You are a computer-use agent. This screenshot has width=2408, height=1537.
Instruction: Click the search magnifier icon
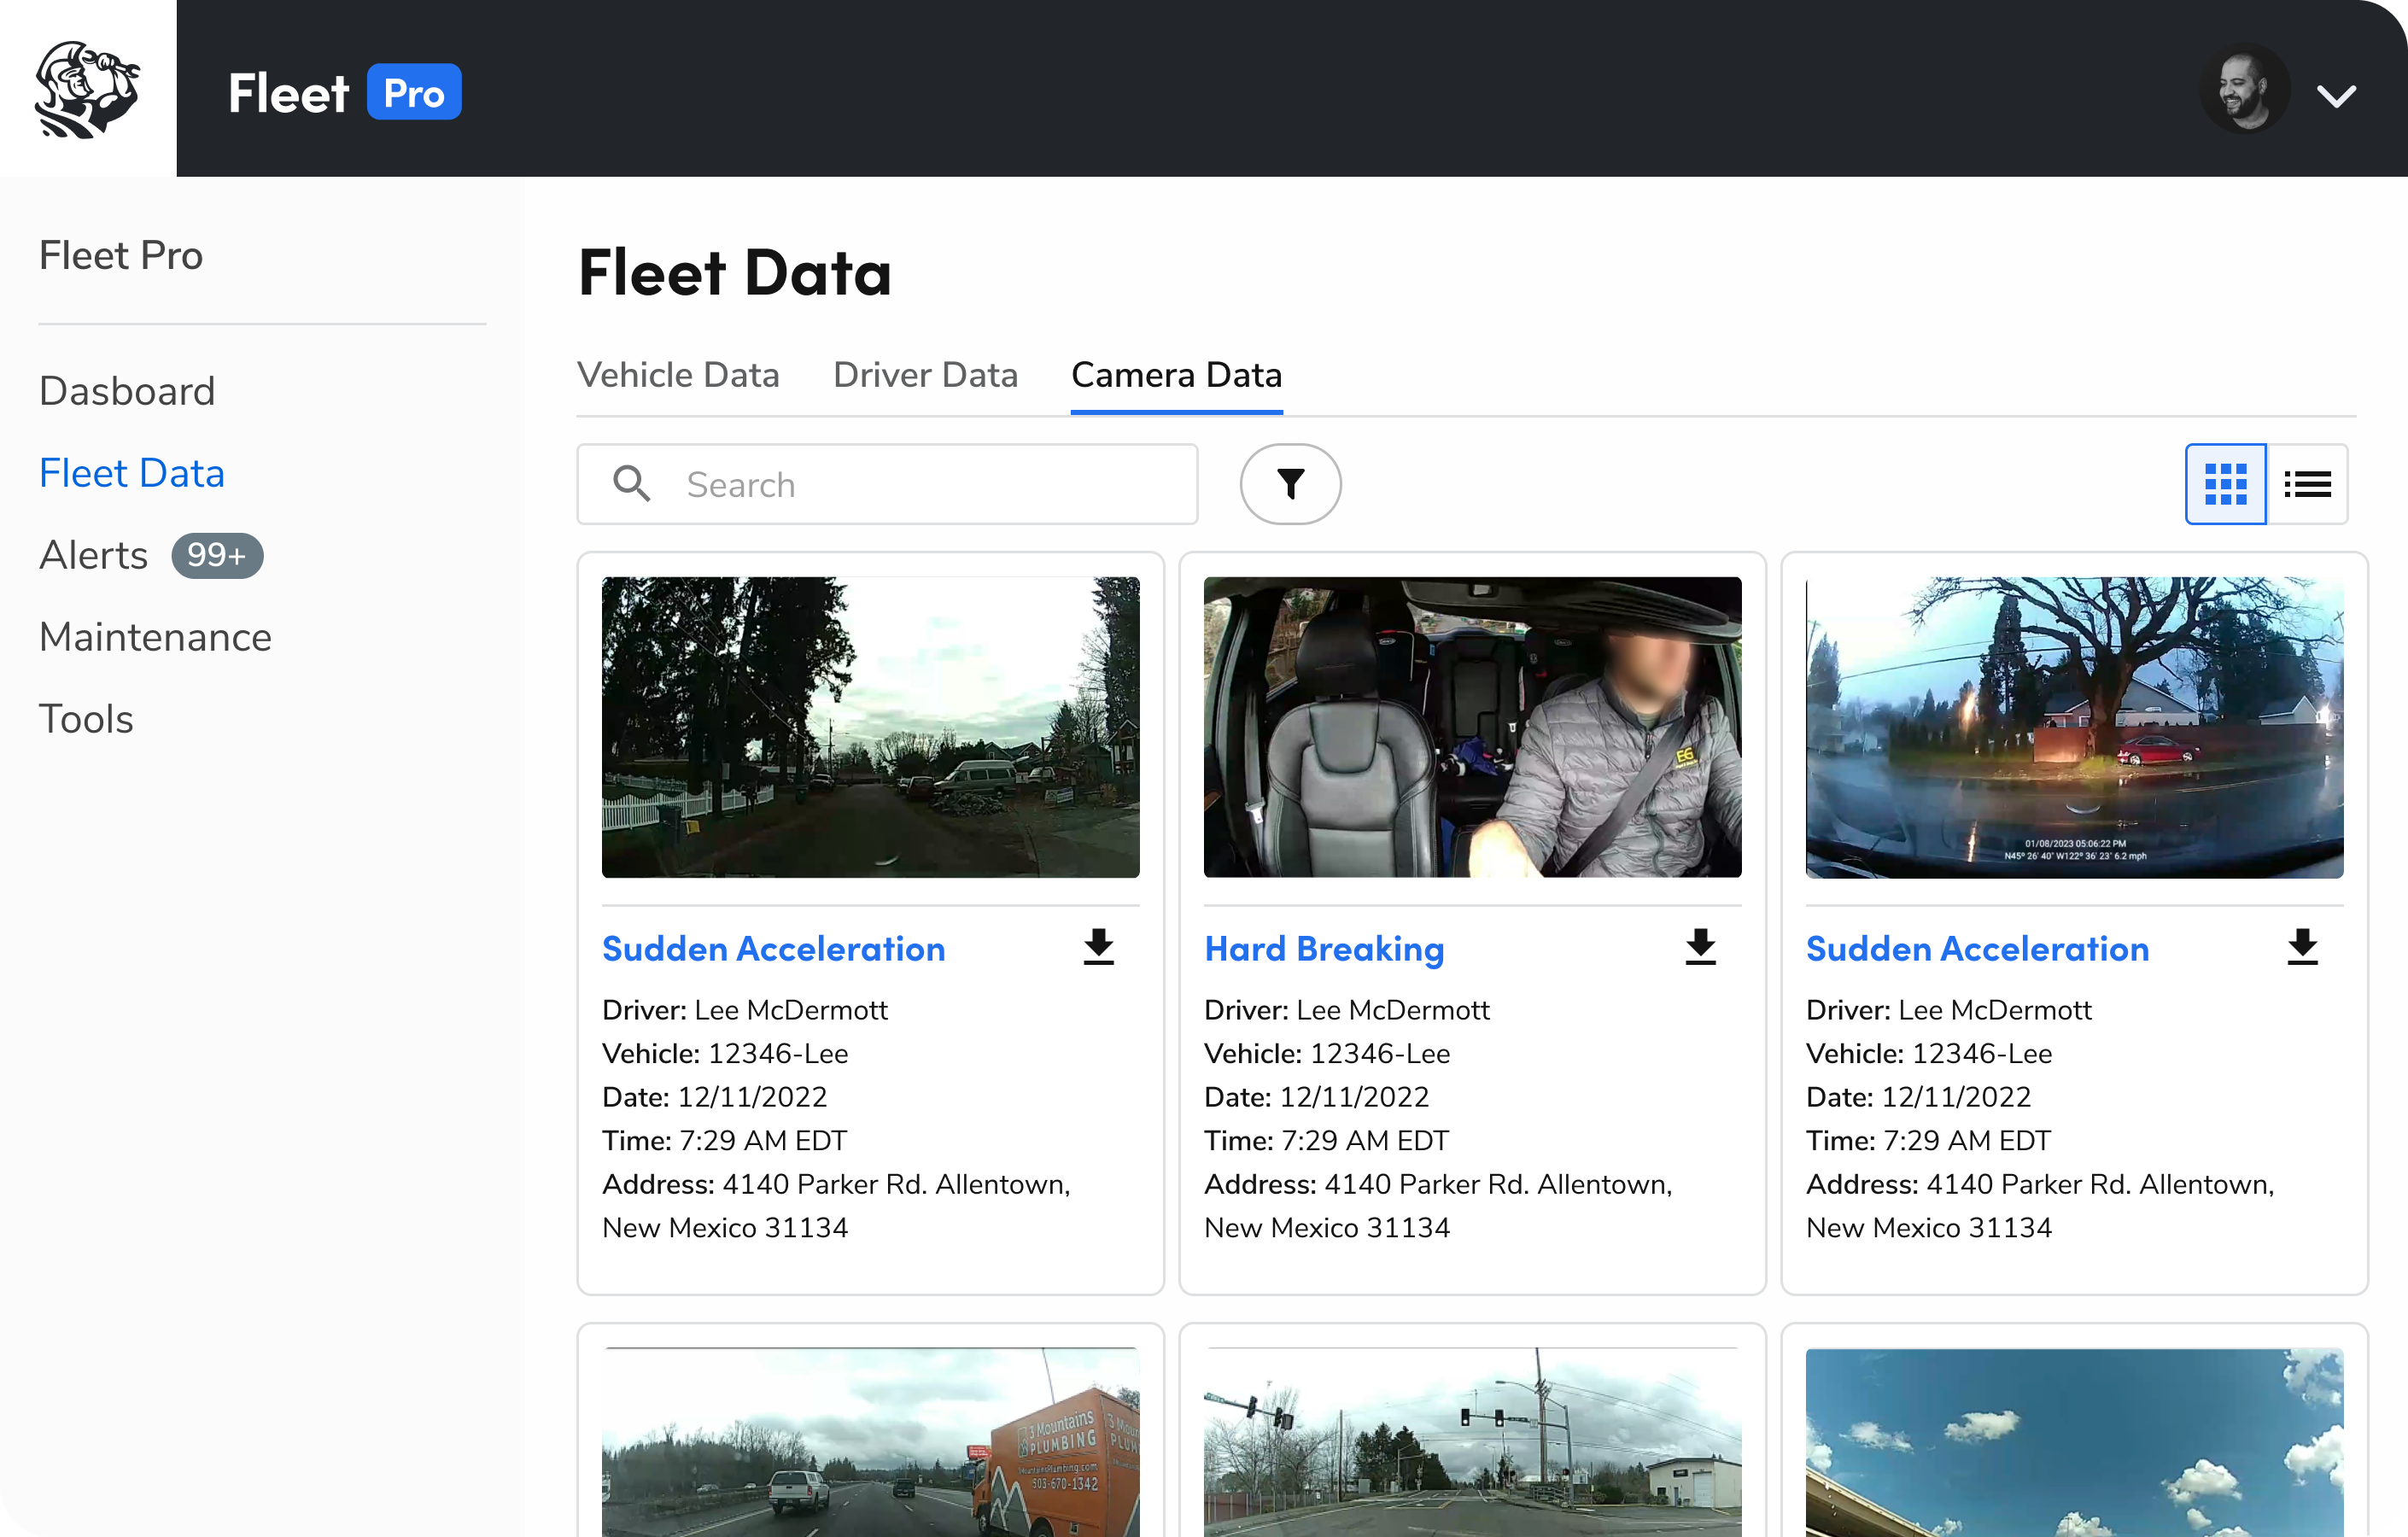click(x=631, y=483)
